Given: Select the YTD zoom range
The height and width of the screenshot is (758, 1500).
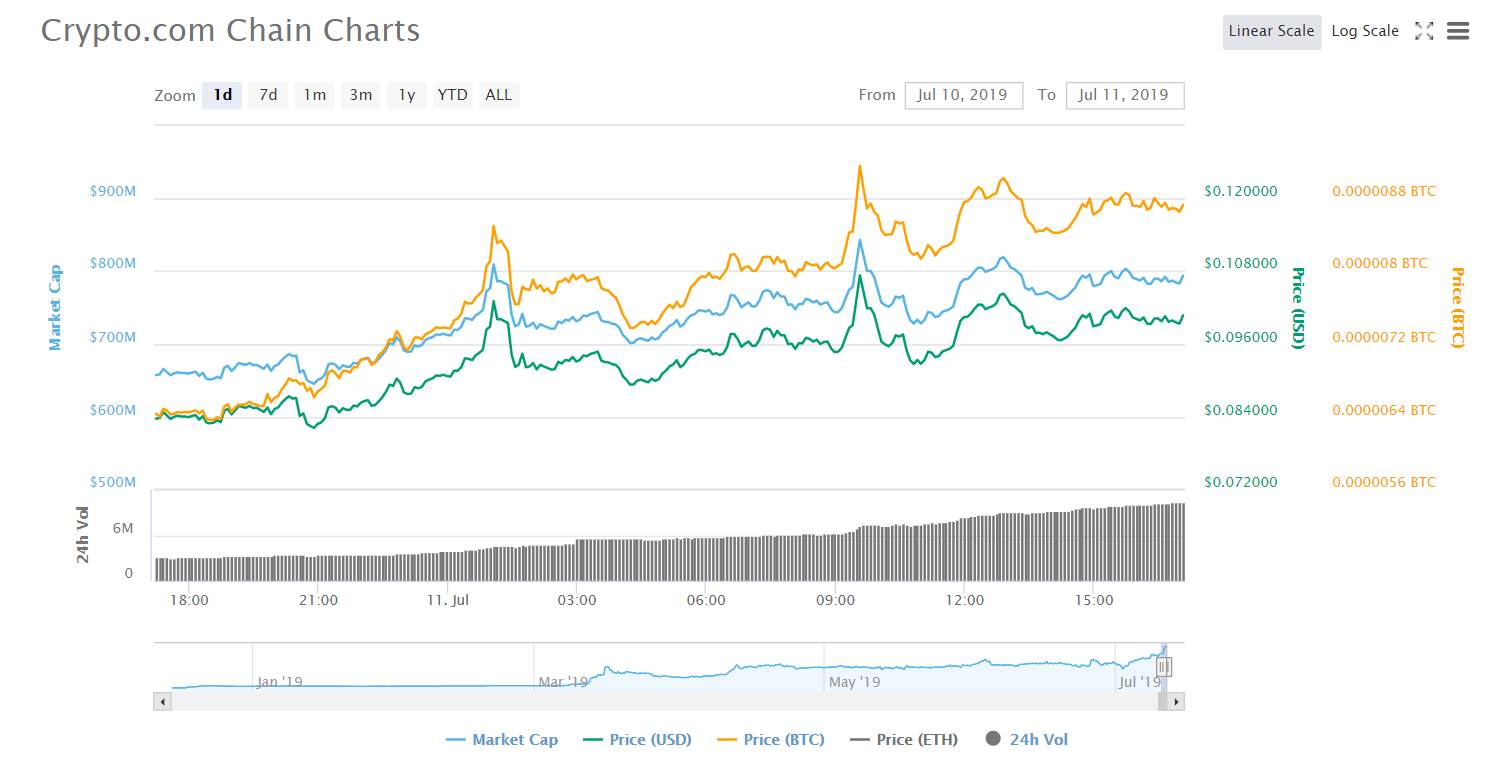Looking at the screenshot, I should (453, 95).
